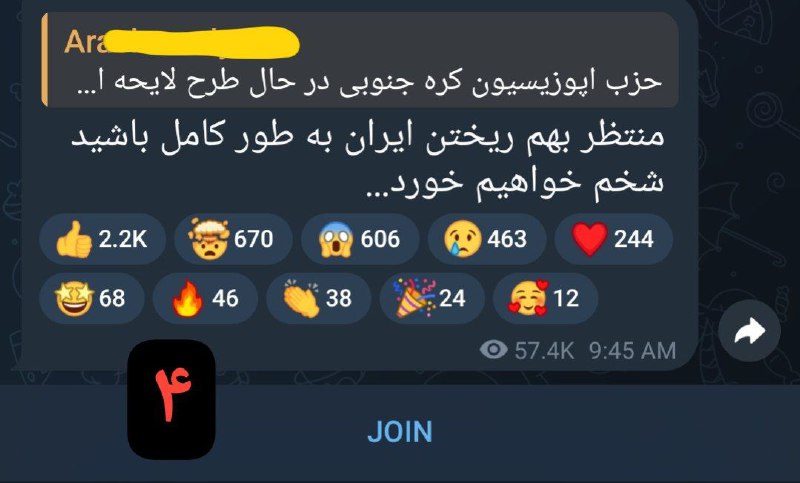Select the clapping hands reaction with 38
The height and width of the screenshot is (483, 800).
(318, 298)
